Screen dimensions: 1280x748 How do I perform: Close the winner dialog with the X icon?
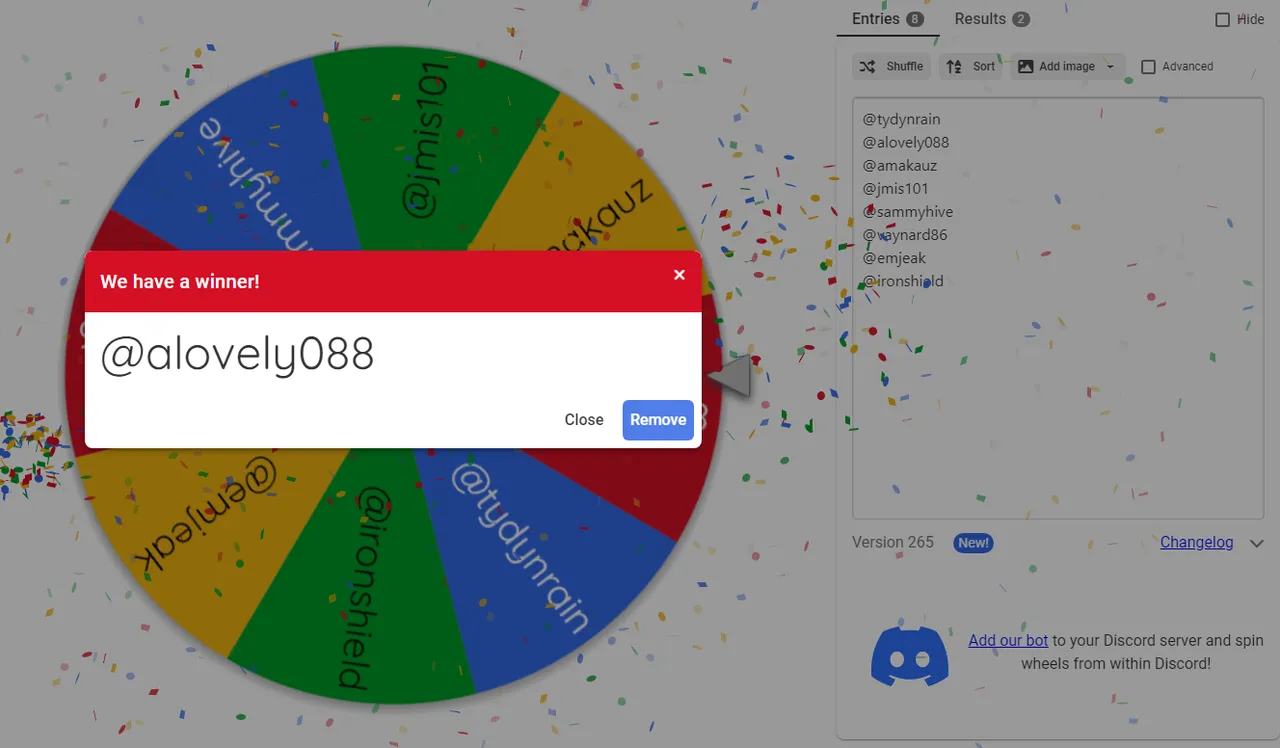[679, 275]
